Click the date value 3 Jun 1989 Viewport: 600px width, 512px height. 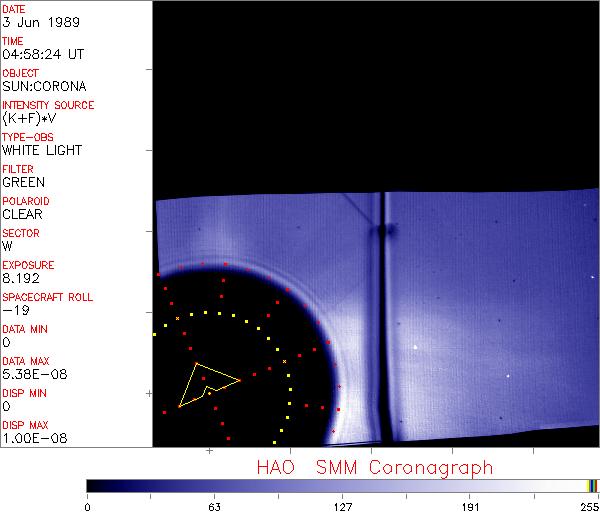(32, 22)
